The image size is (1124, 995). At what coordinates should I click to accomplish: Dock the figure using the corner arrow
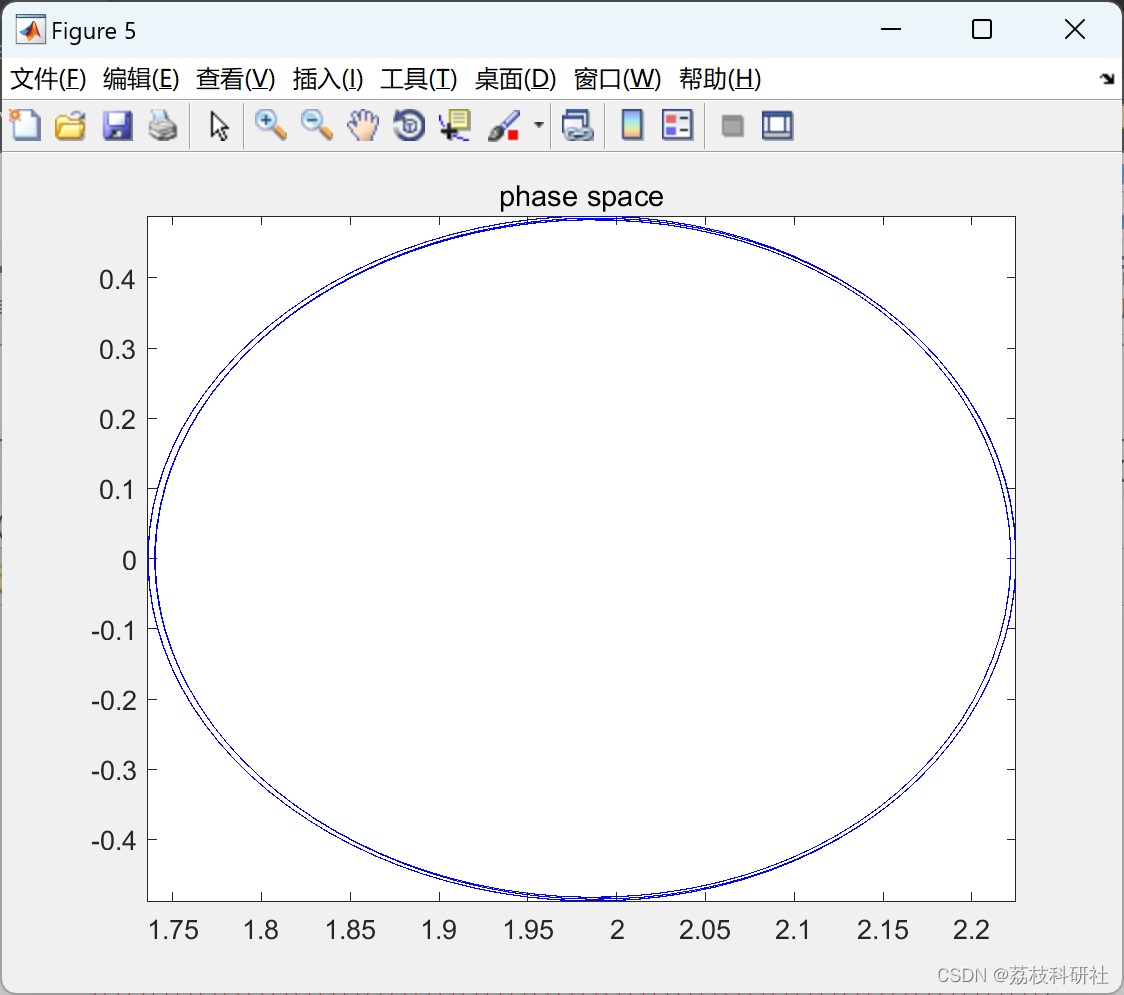tap(1106, 79)
